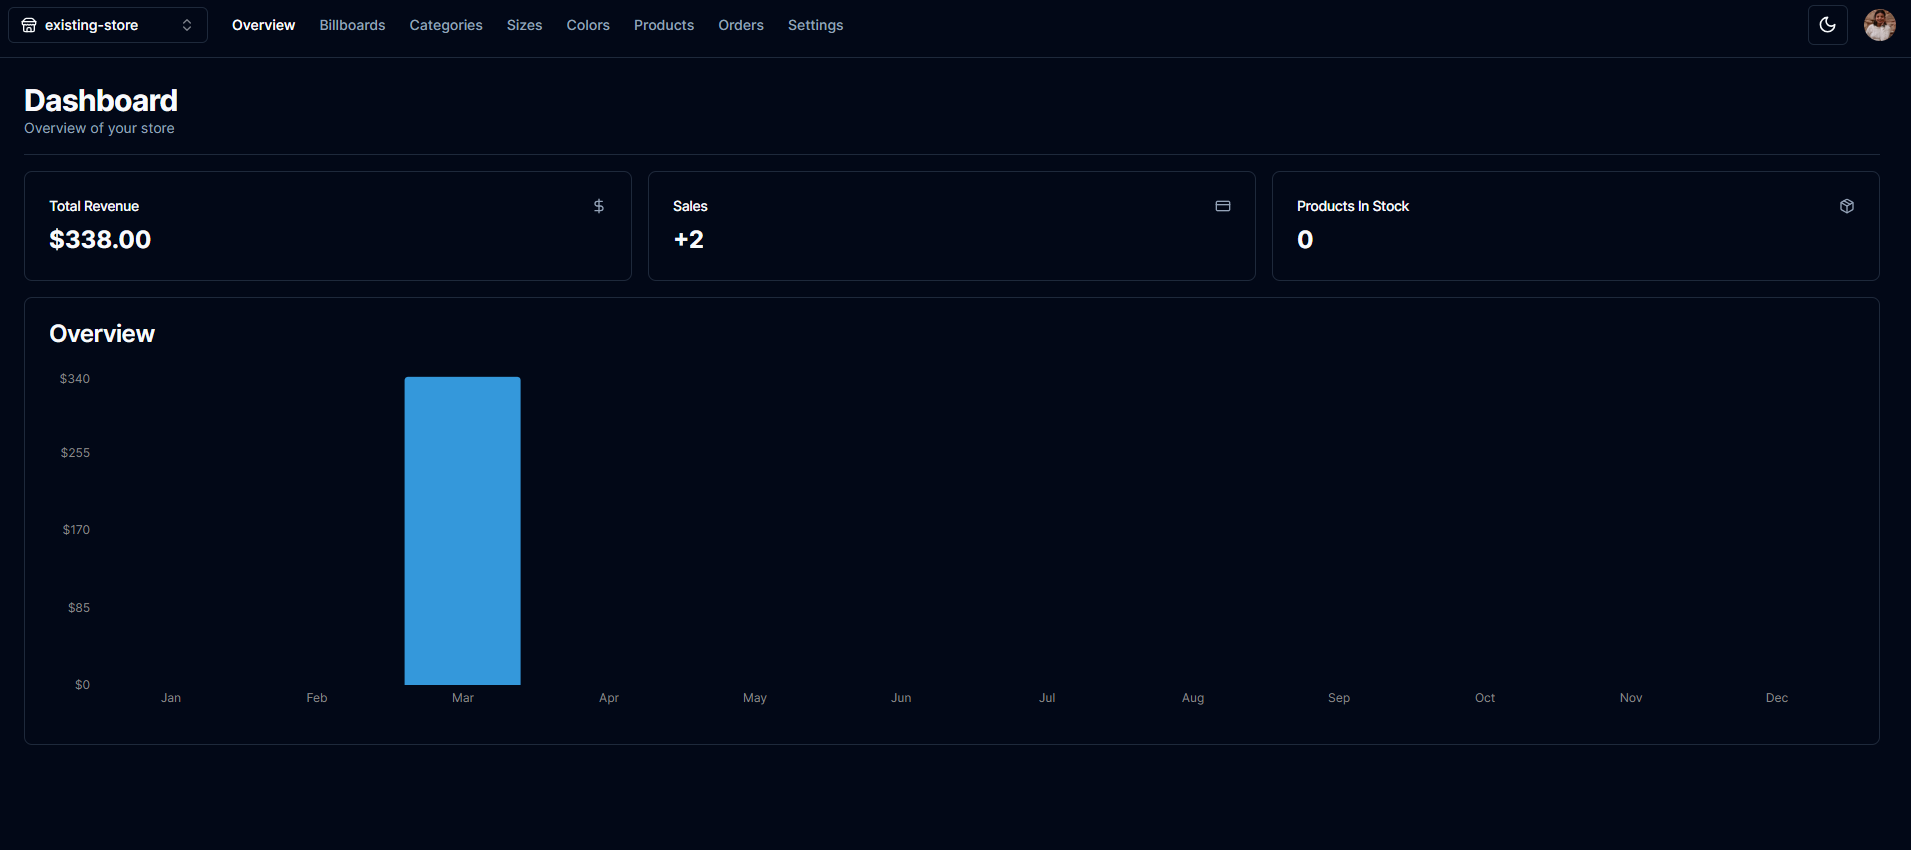Screen dimensions: 1911x850
Task: Click the Total Revenue $338.00 card
Action: click(x=327, y=226)
